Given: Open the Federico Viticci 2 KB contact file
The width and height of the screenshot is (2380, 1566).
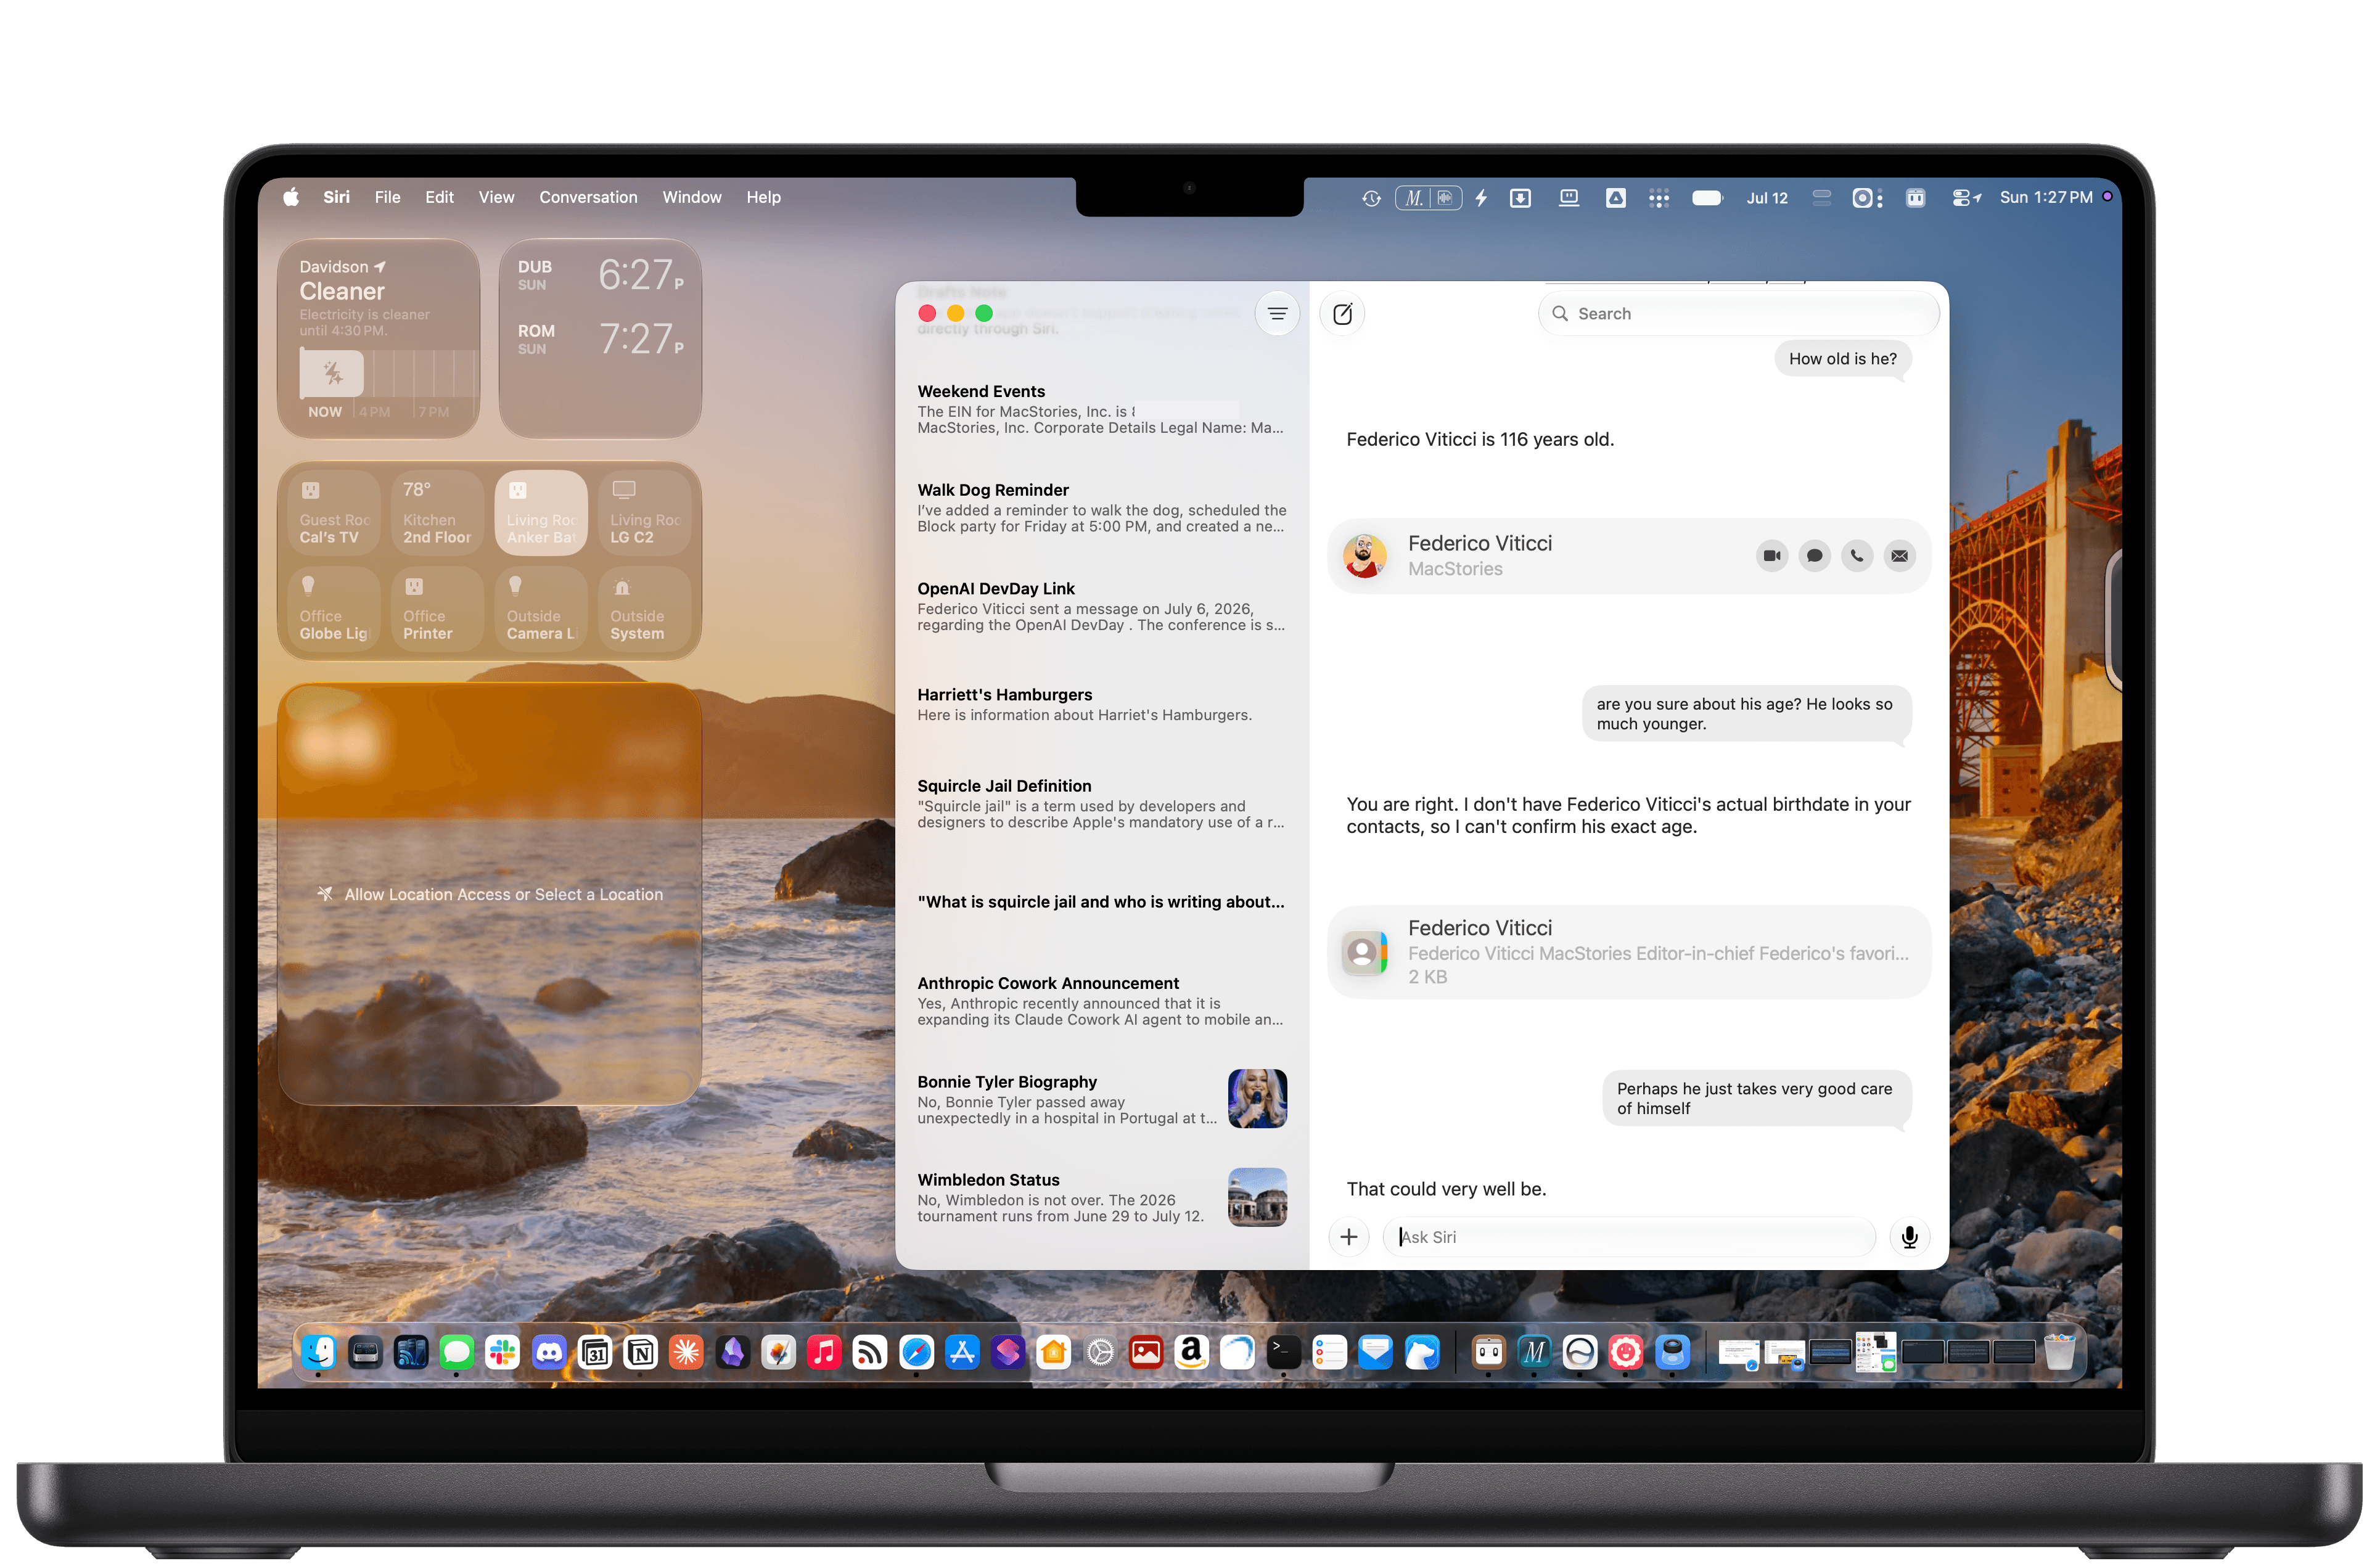Looking at the screenshot, I should click(1628, 952).
